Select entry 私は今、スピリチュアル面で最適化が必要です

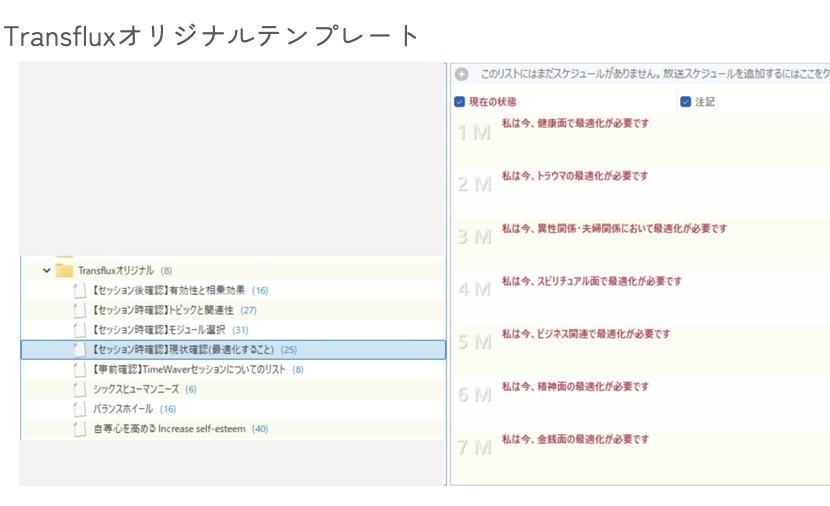tap(592, 281)
